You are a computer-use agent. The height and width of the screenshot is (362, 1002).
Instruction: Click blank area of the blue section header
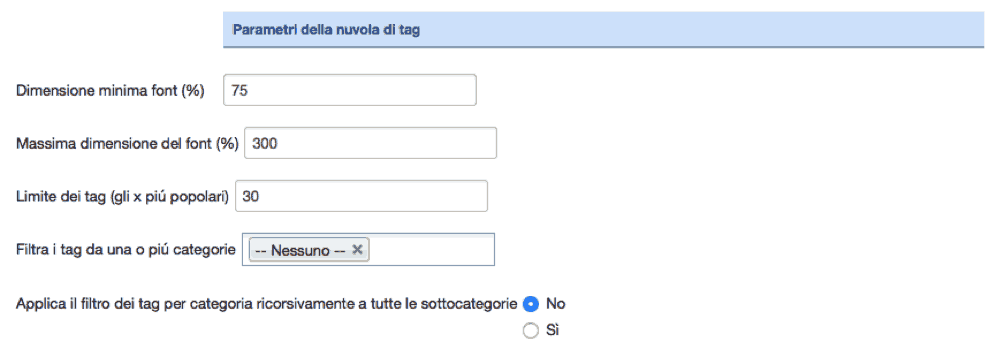click(x=703, y=29)
